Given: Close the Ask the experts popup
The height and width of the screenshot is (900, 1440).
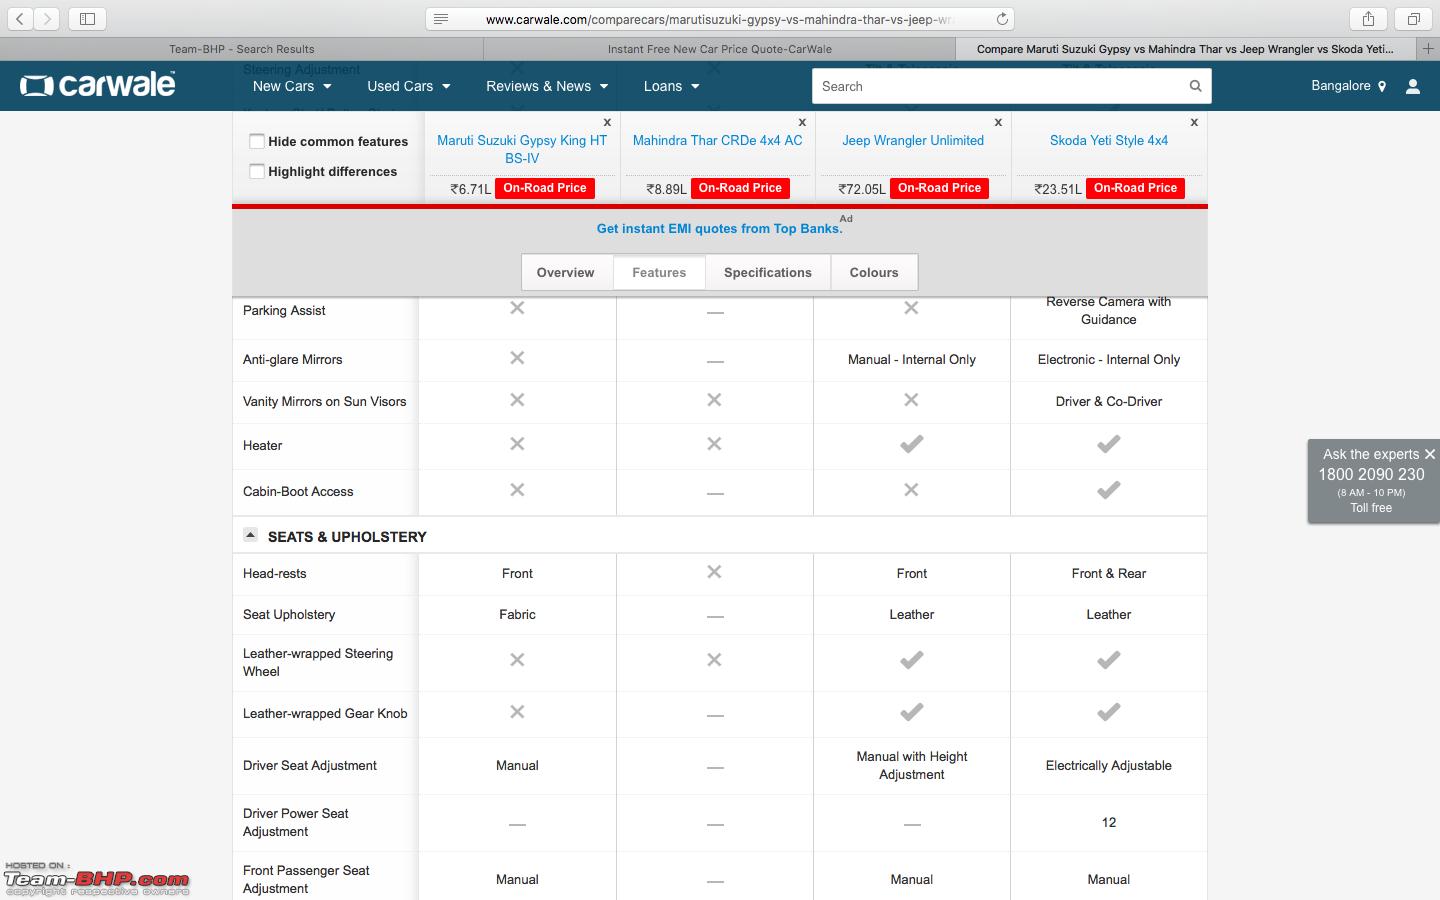Looking at the screenshot, I should [x=1430, y=454].
